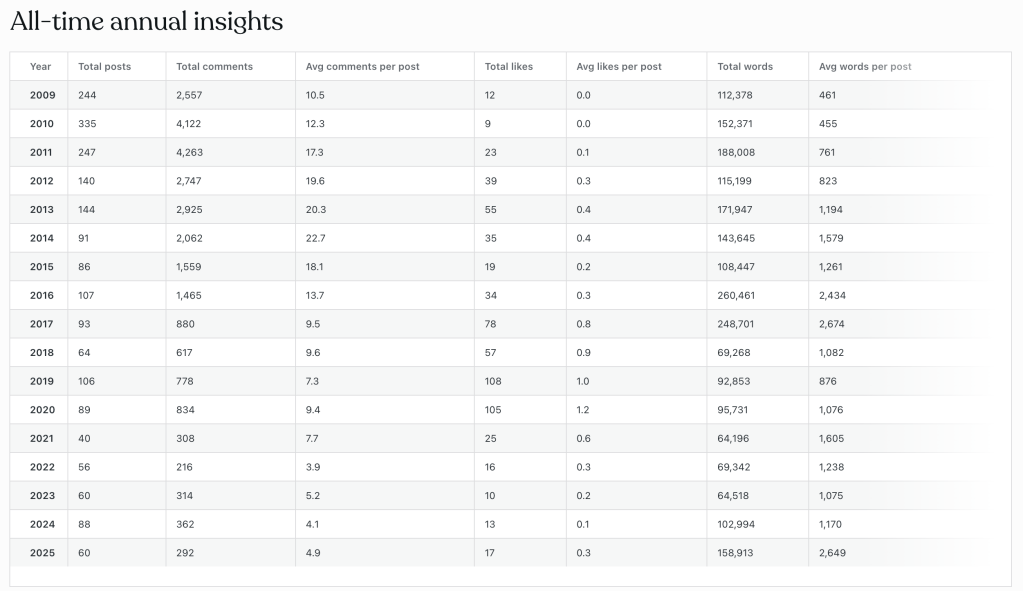
Task: Click the 2013 year row label
Action: tap(42, 210)
